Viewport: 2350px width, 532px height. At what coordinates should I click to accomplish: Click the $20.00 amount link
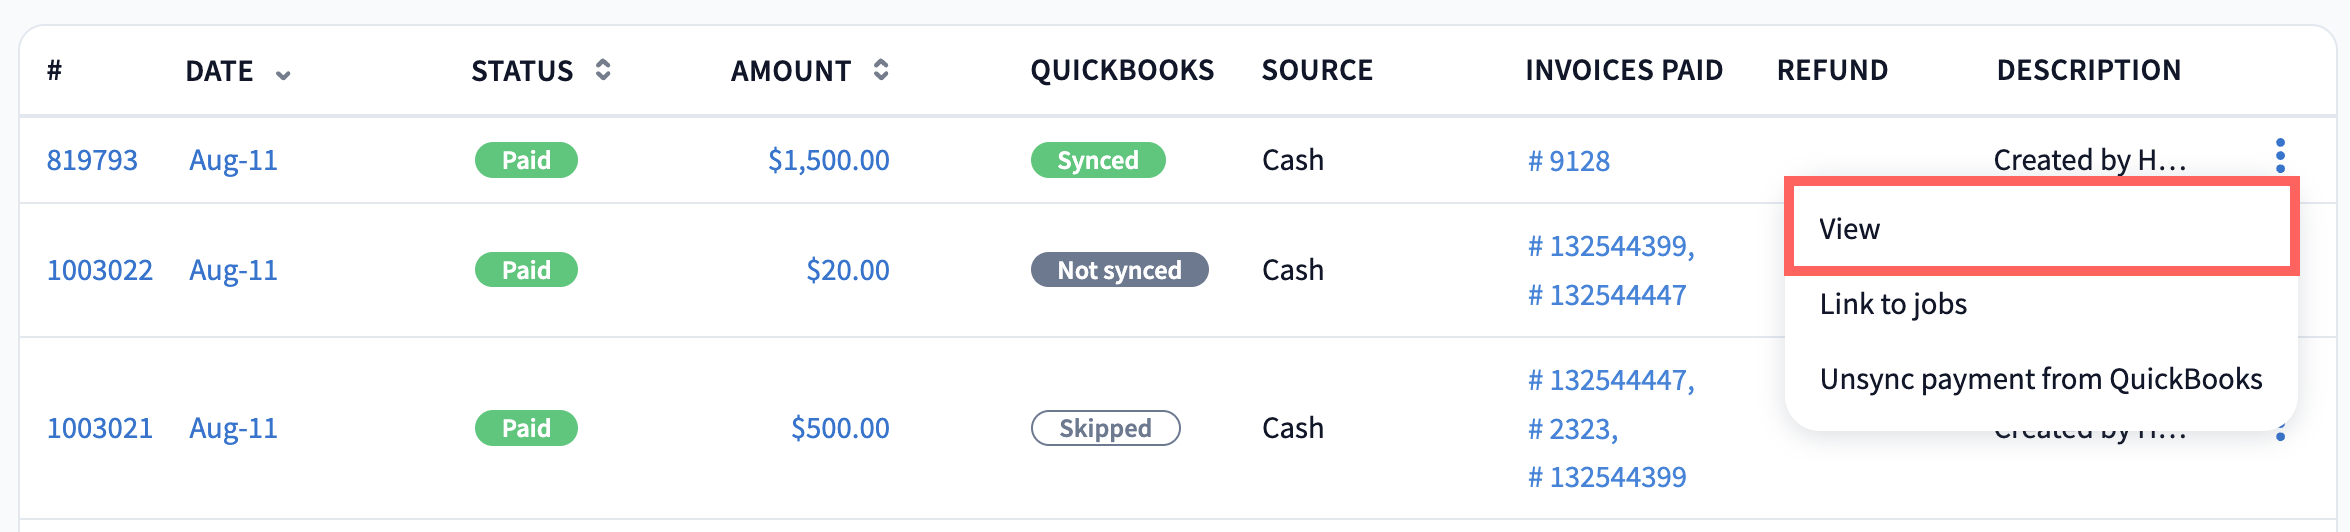click(x=847, y=270)
